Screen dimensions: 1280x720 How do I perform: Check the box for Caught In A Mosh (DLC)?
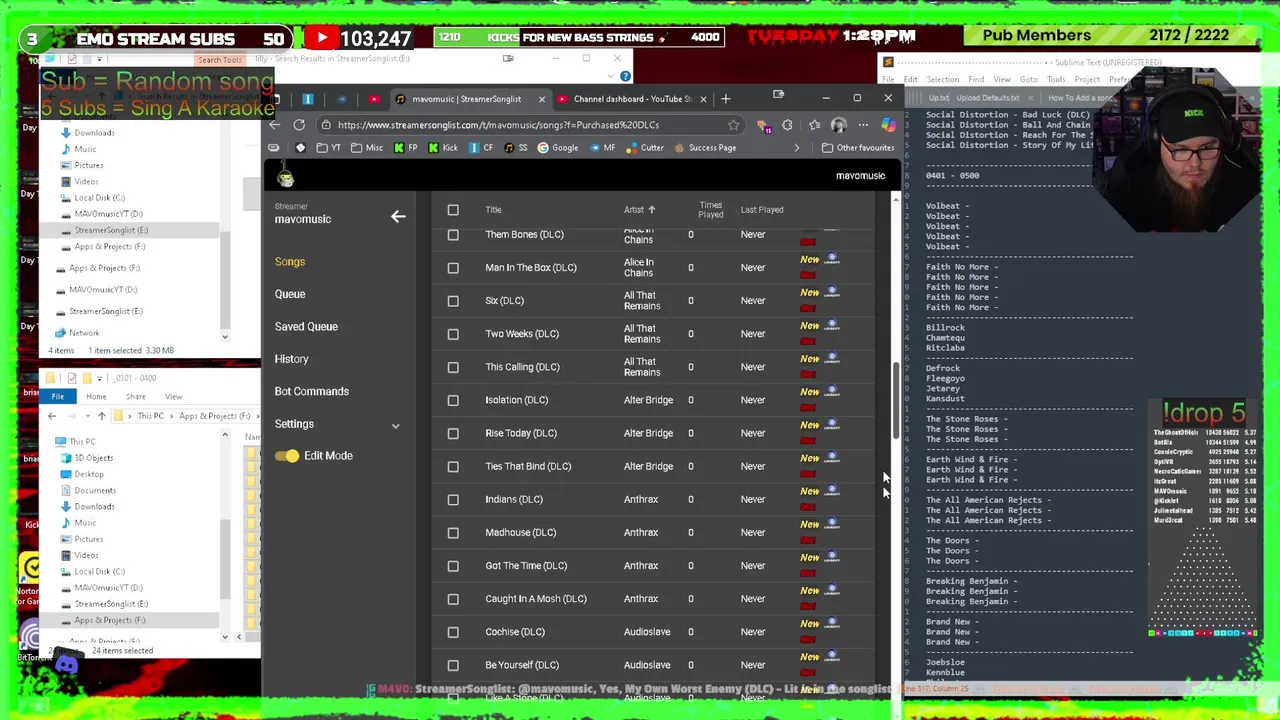[x=453, y=599]
